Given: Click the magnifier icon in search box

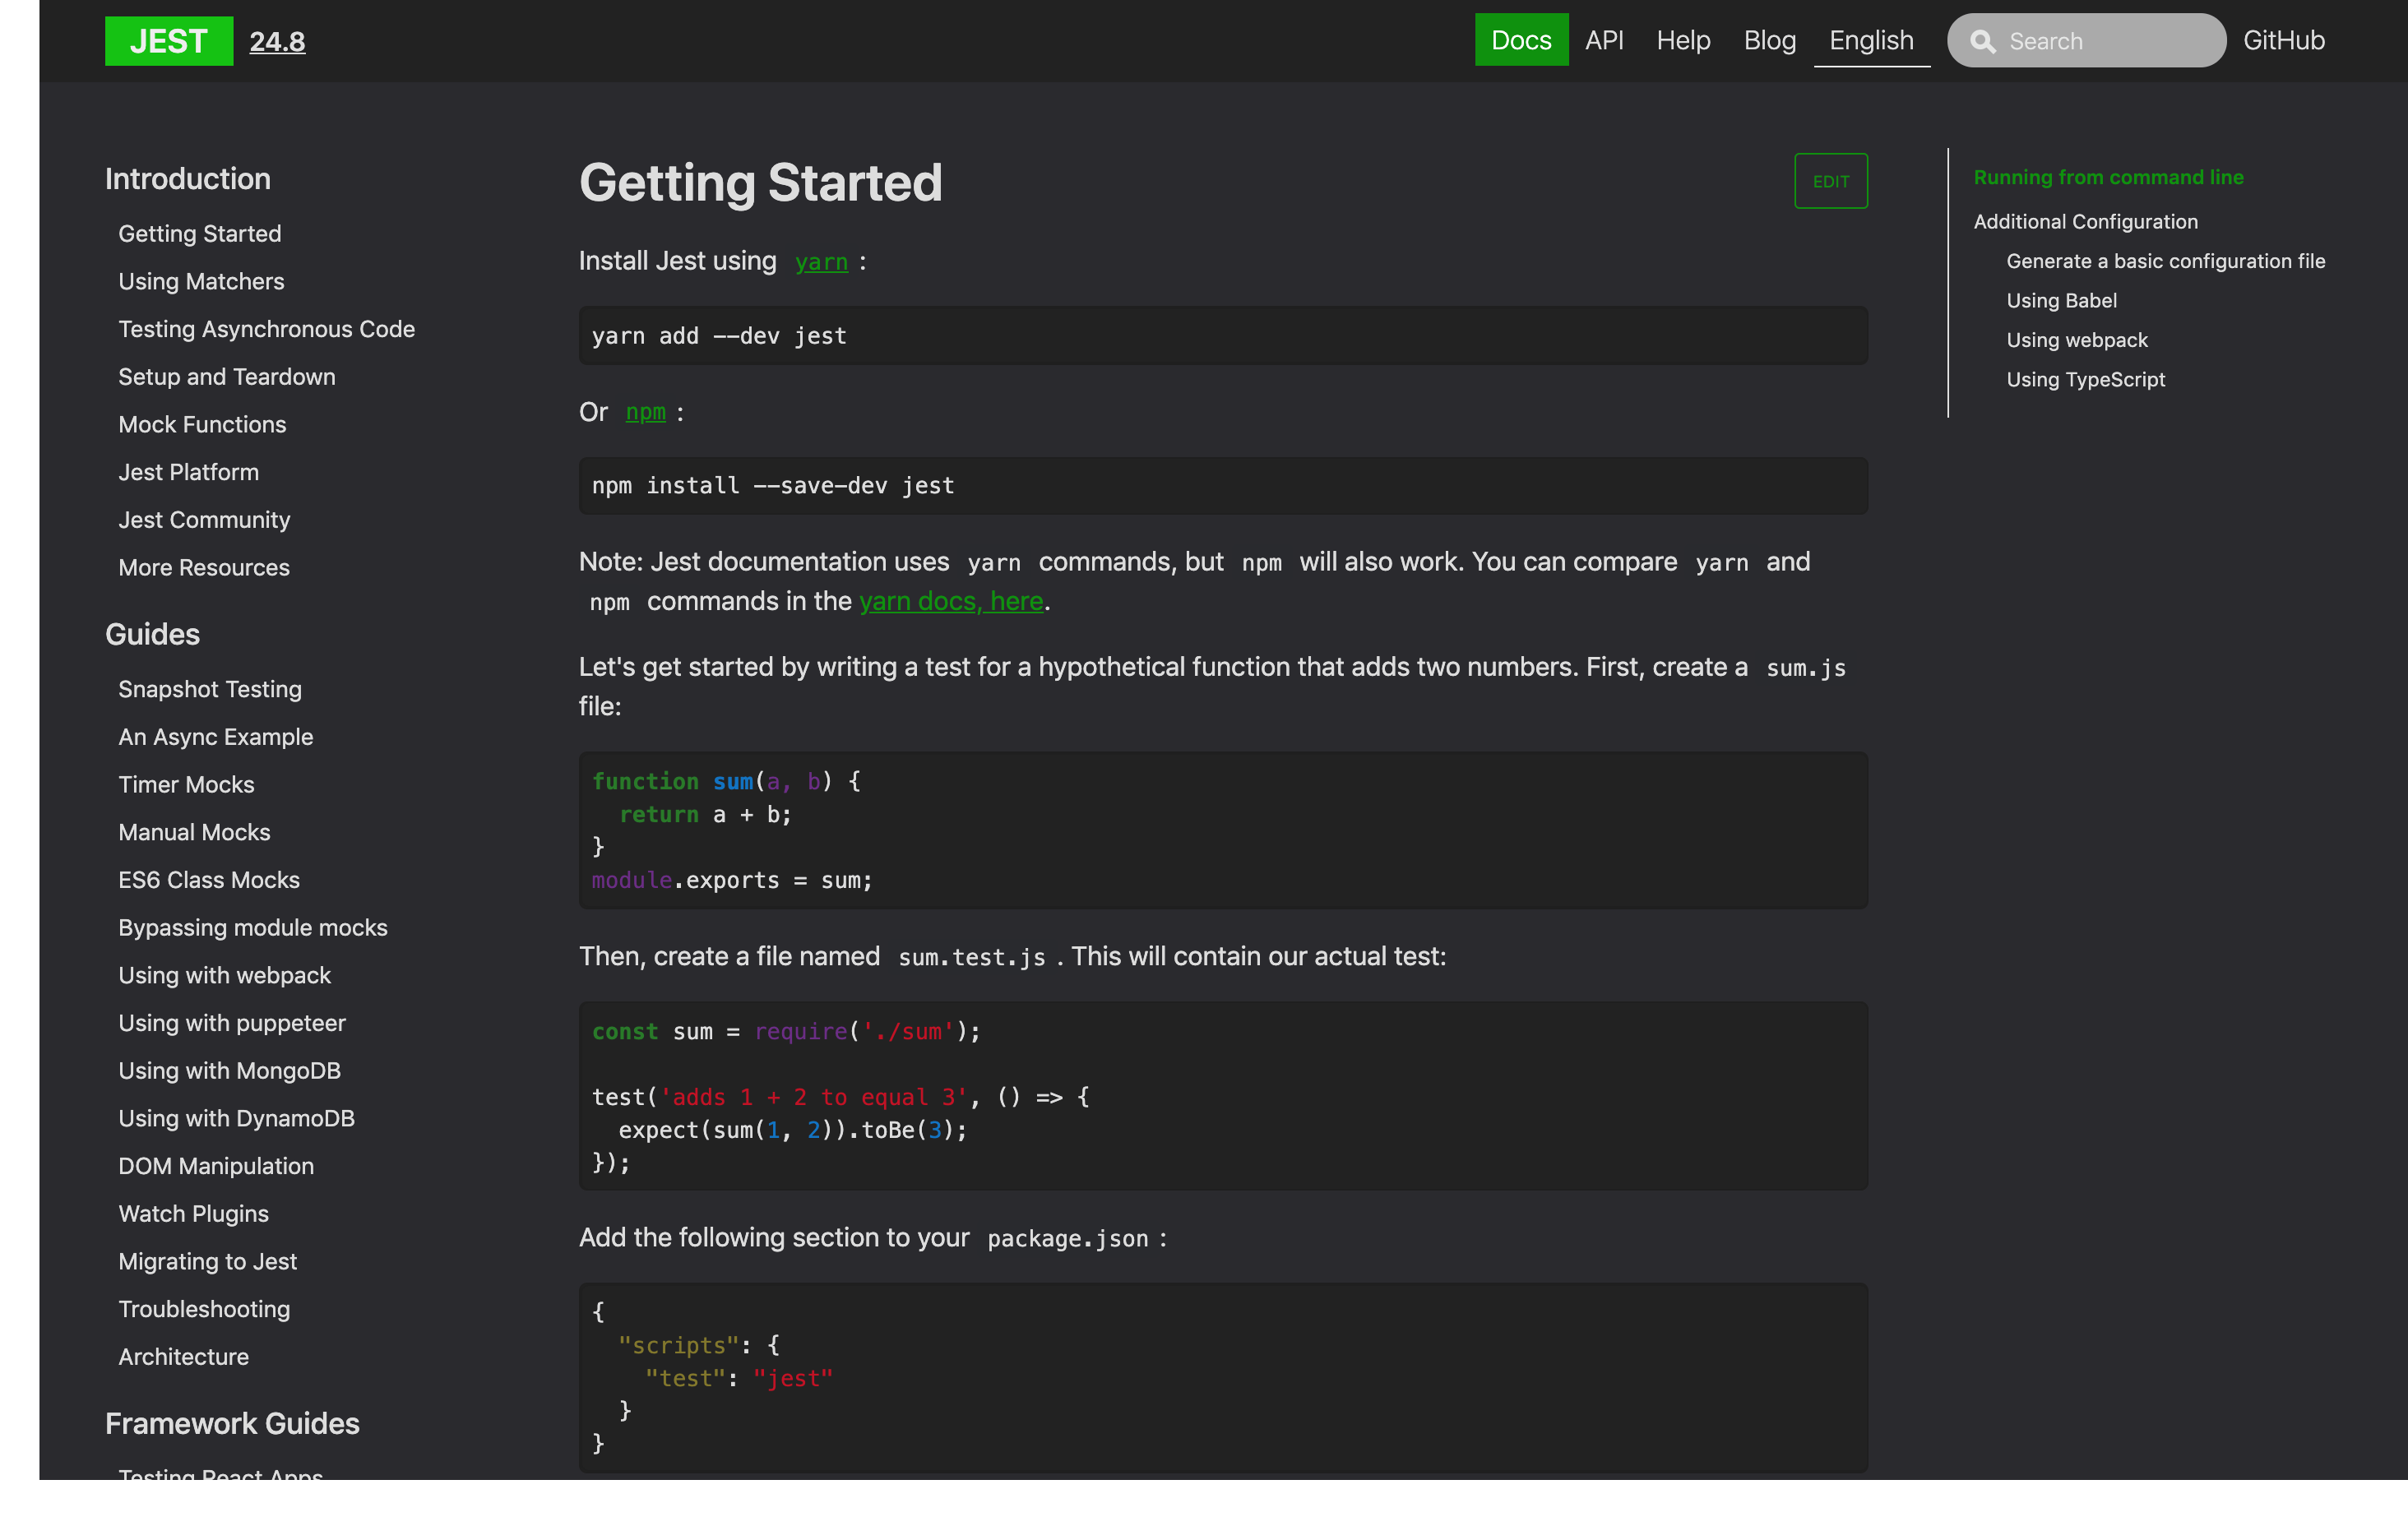Looking at the screenshot, I should (x=1982, y=42).
